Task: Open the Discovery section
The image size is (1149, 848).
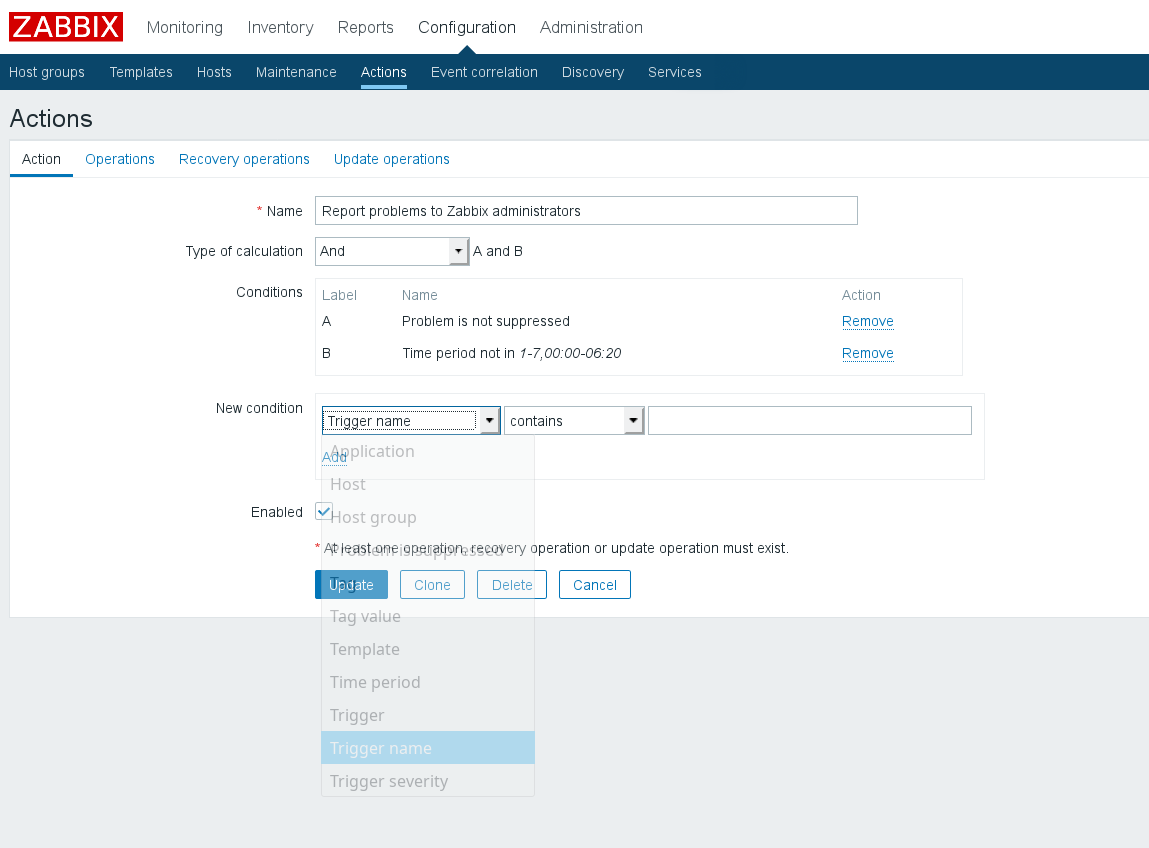Action: tap(593, 72)
